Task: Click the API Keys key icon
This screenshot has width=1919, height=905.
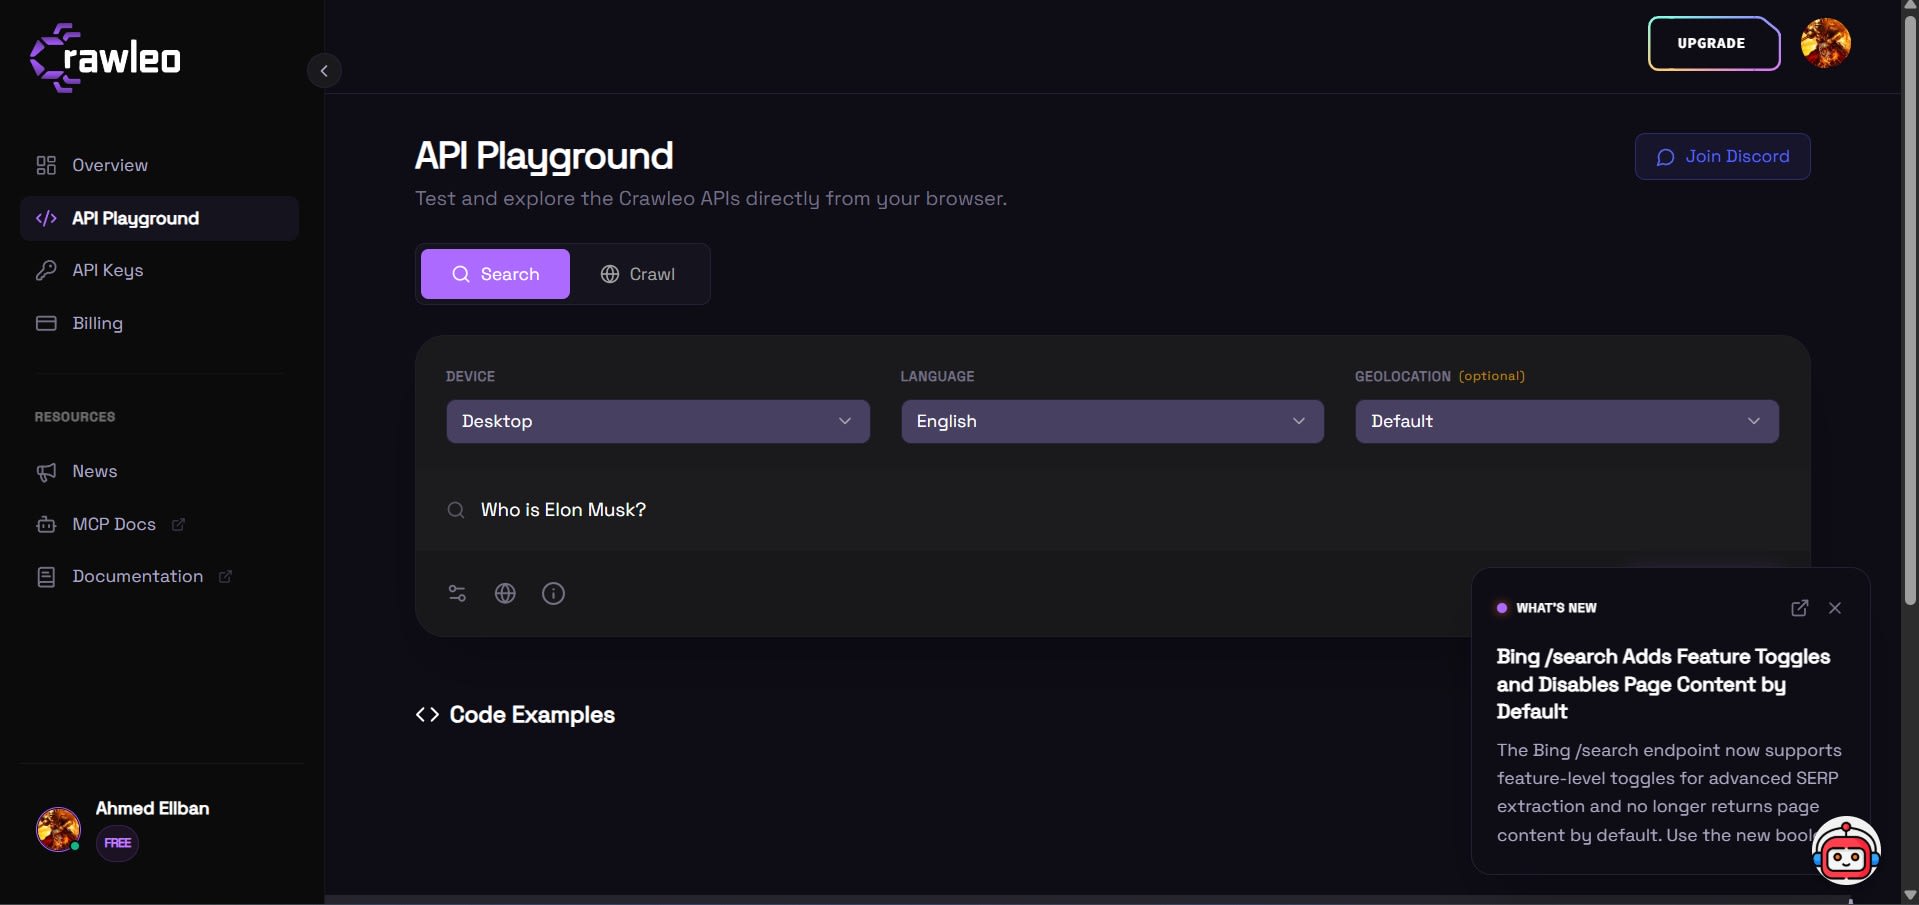Action: (x=46, y=270)
